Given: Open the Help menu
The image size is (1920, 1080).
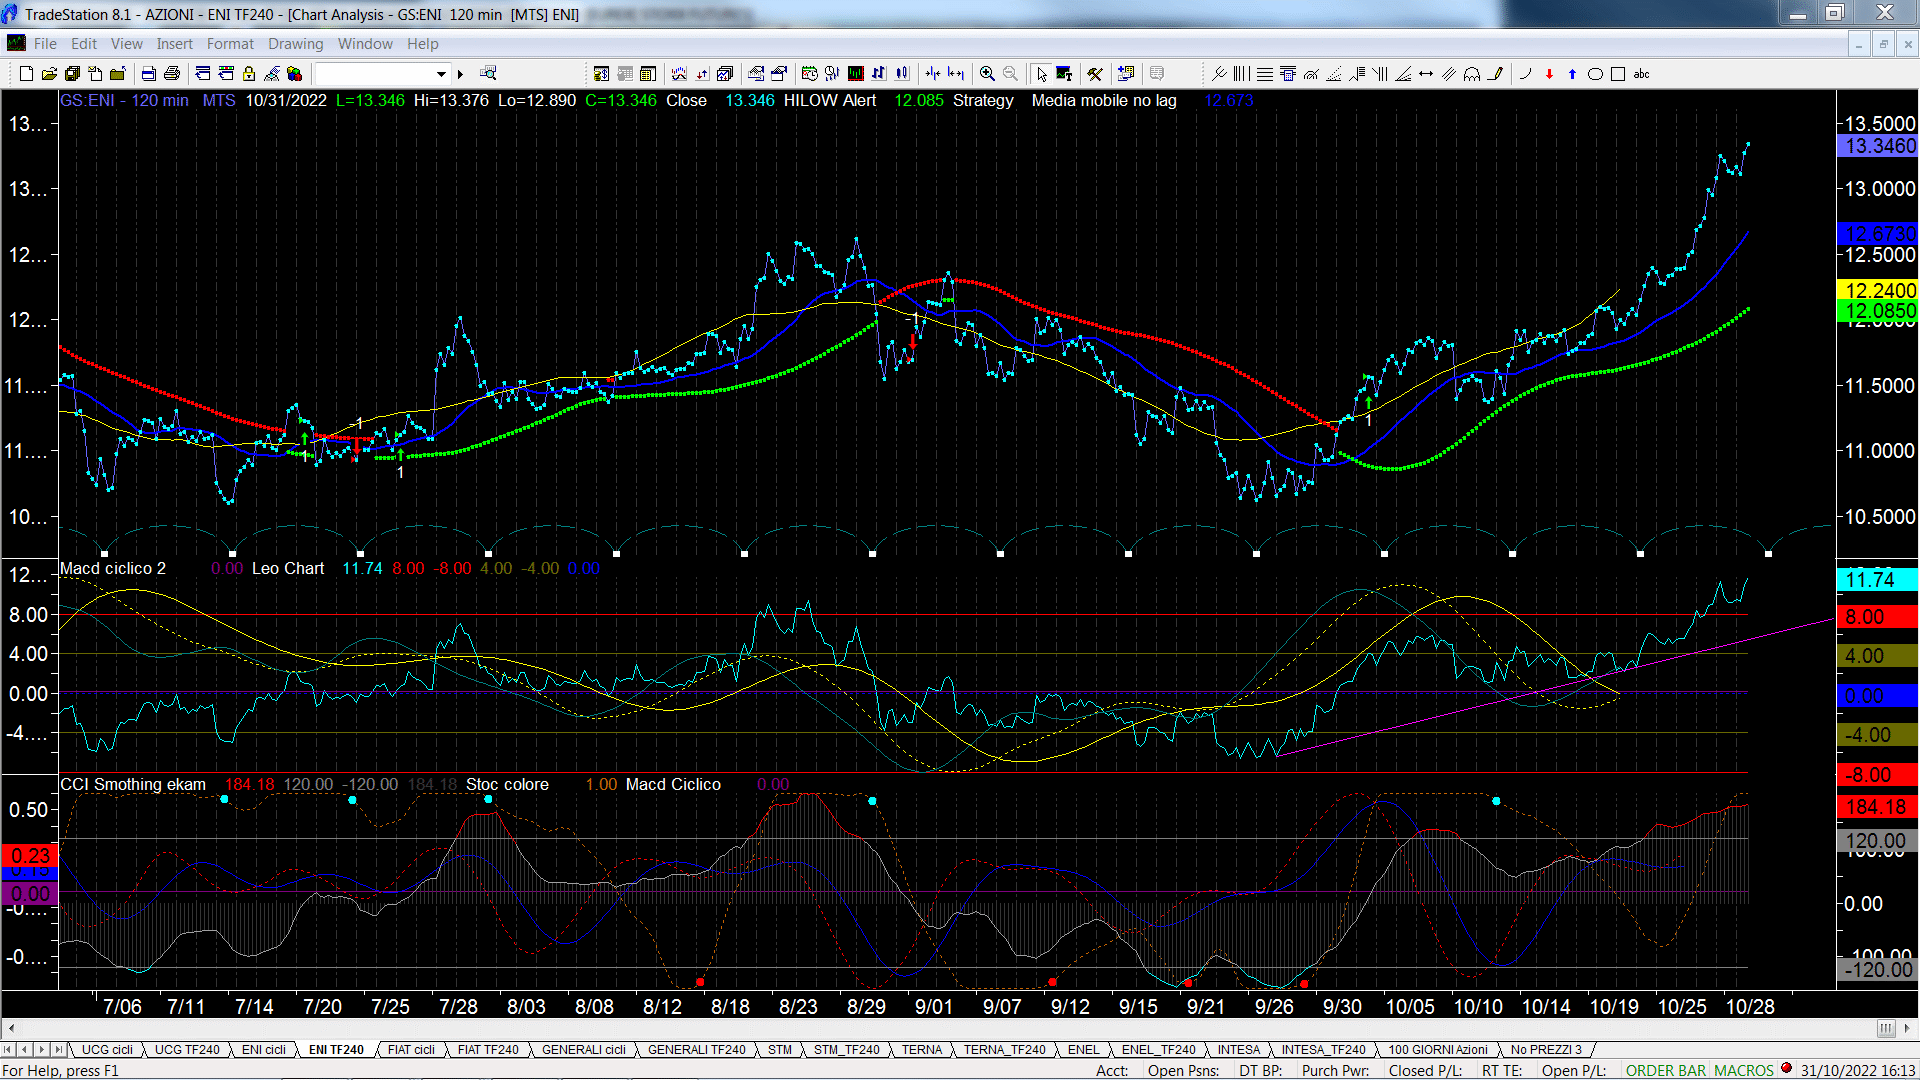Looking at the screenshot, I should [x=422, y=44].
